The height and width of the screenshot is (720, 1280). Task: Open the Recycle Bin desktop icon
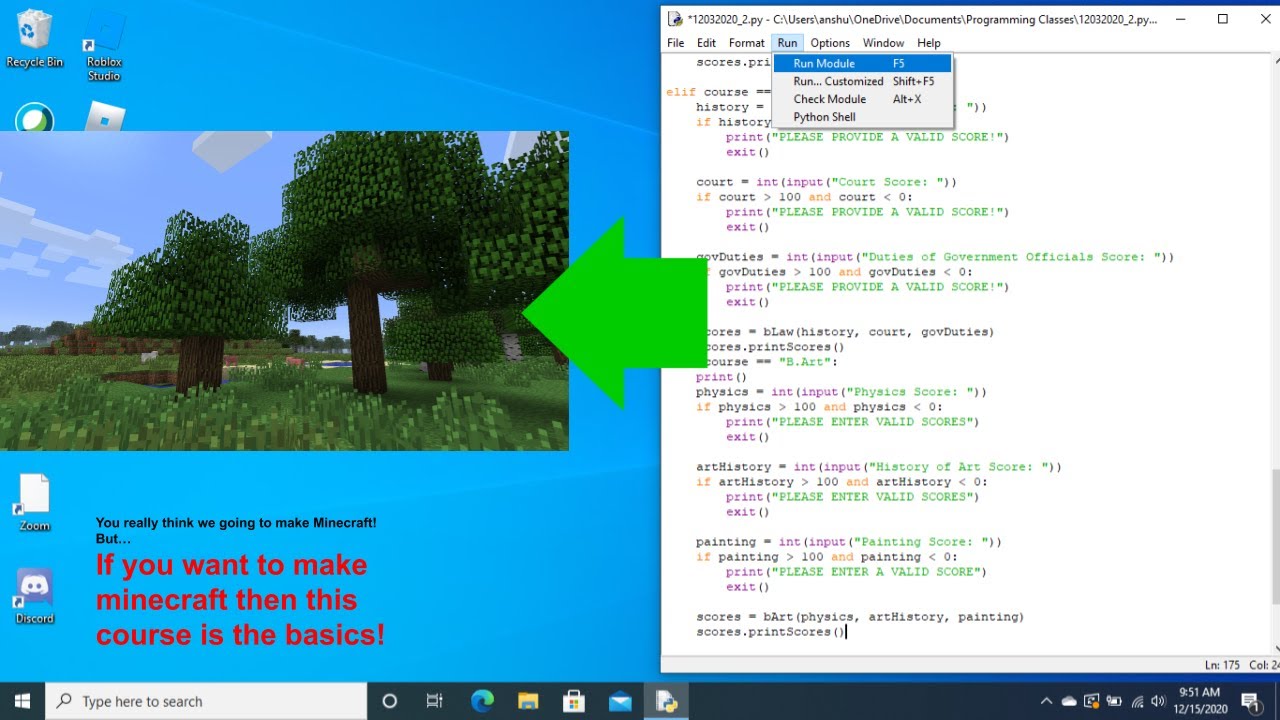coord(34,38)
